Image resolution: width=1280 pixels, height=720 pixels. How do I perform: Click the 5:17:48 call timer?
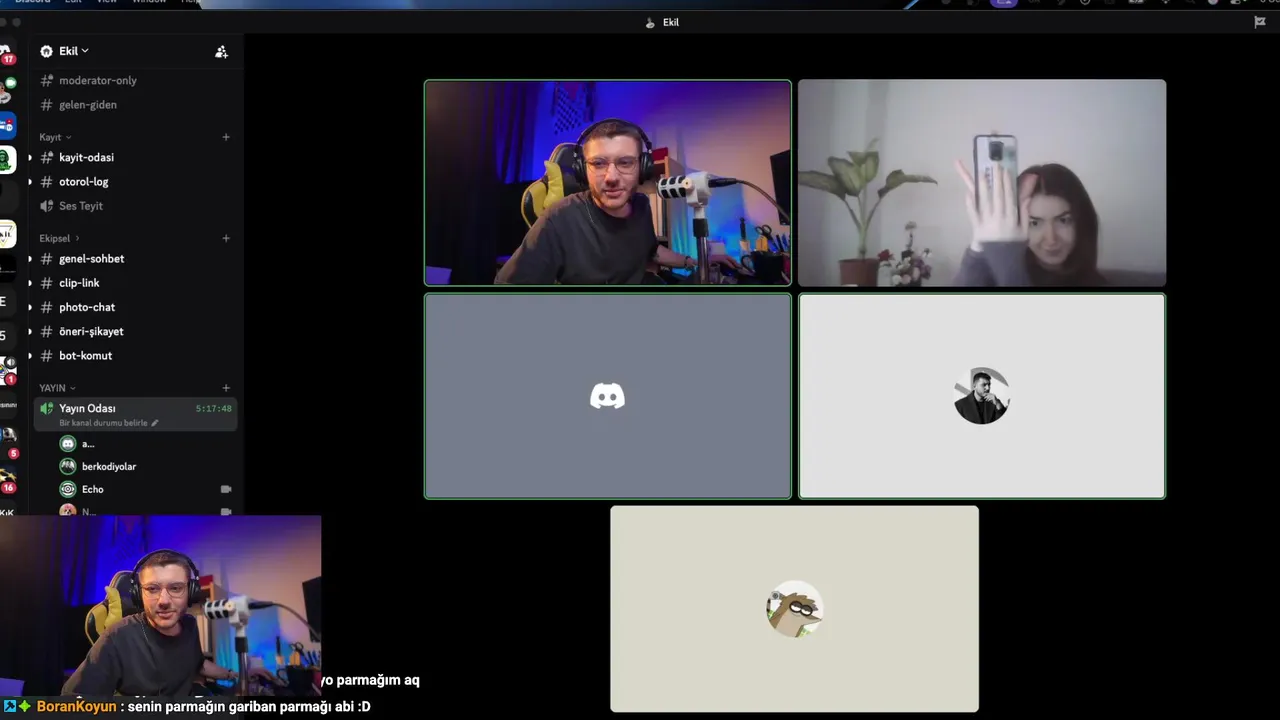[213, 408]
